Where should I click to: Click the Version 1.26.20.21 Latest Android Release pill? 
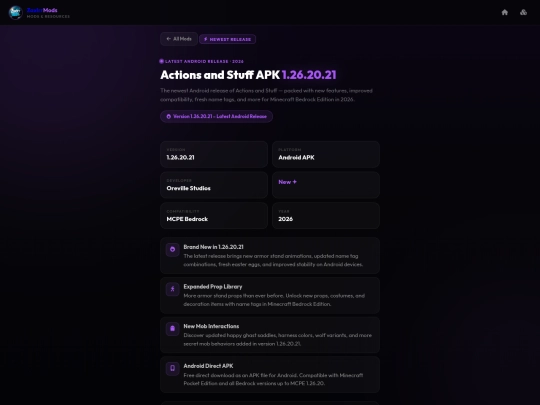[x=216, y=116]
